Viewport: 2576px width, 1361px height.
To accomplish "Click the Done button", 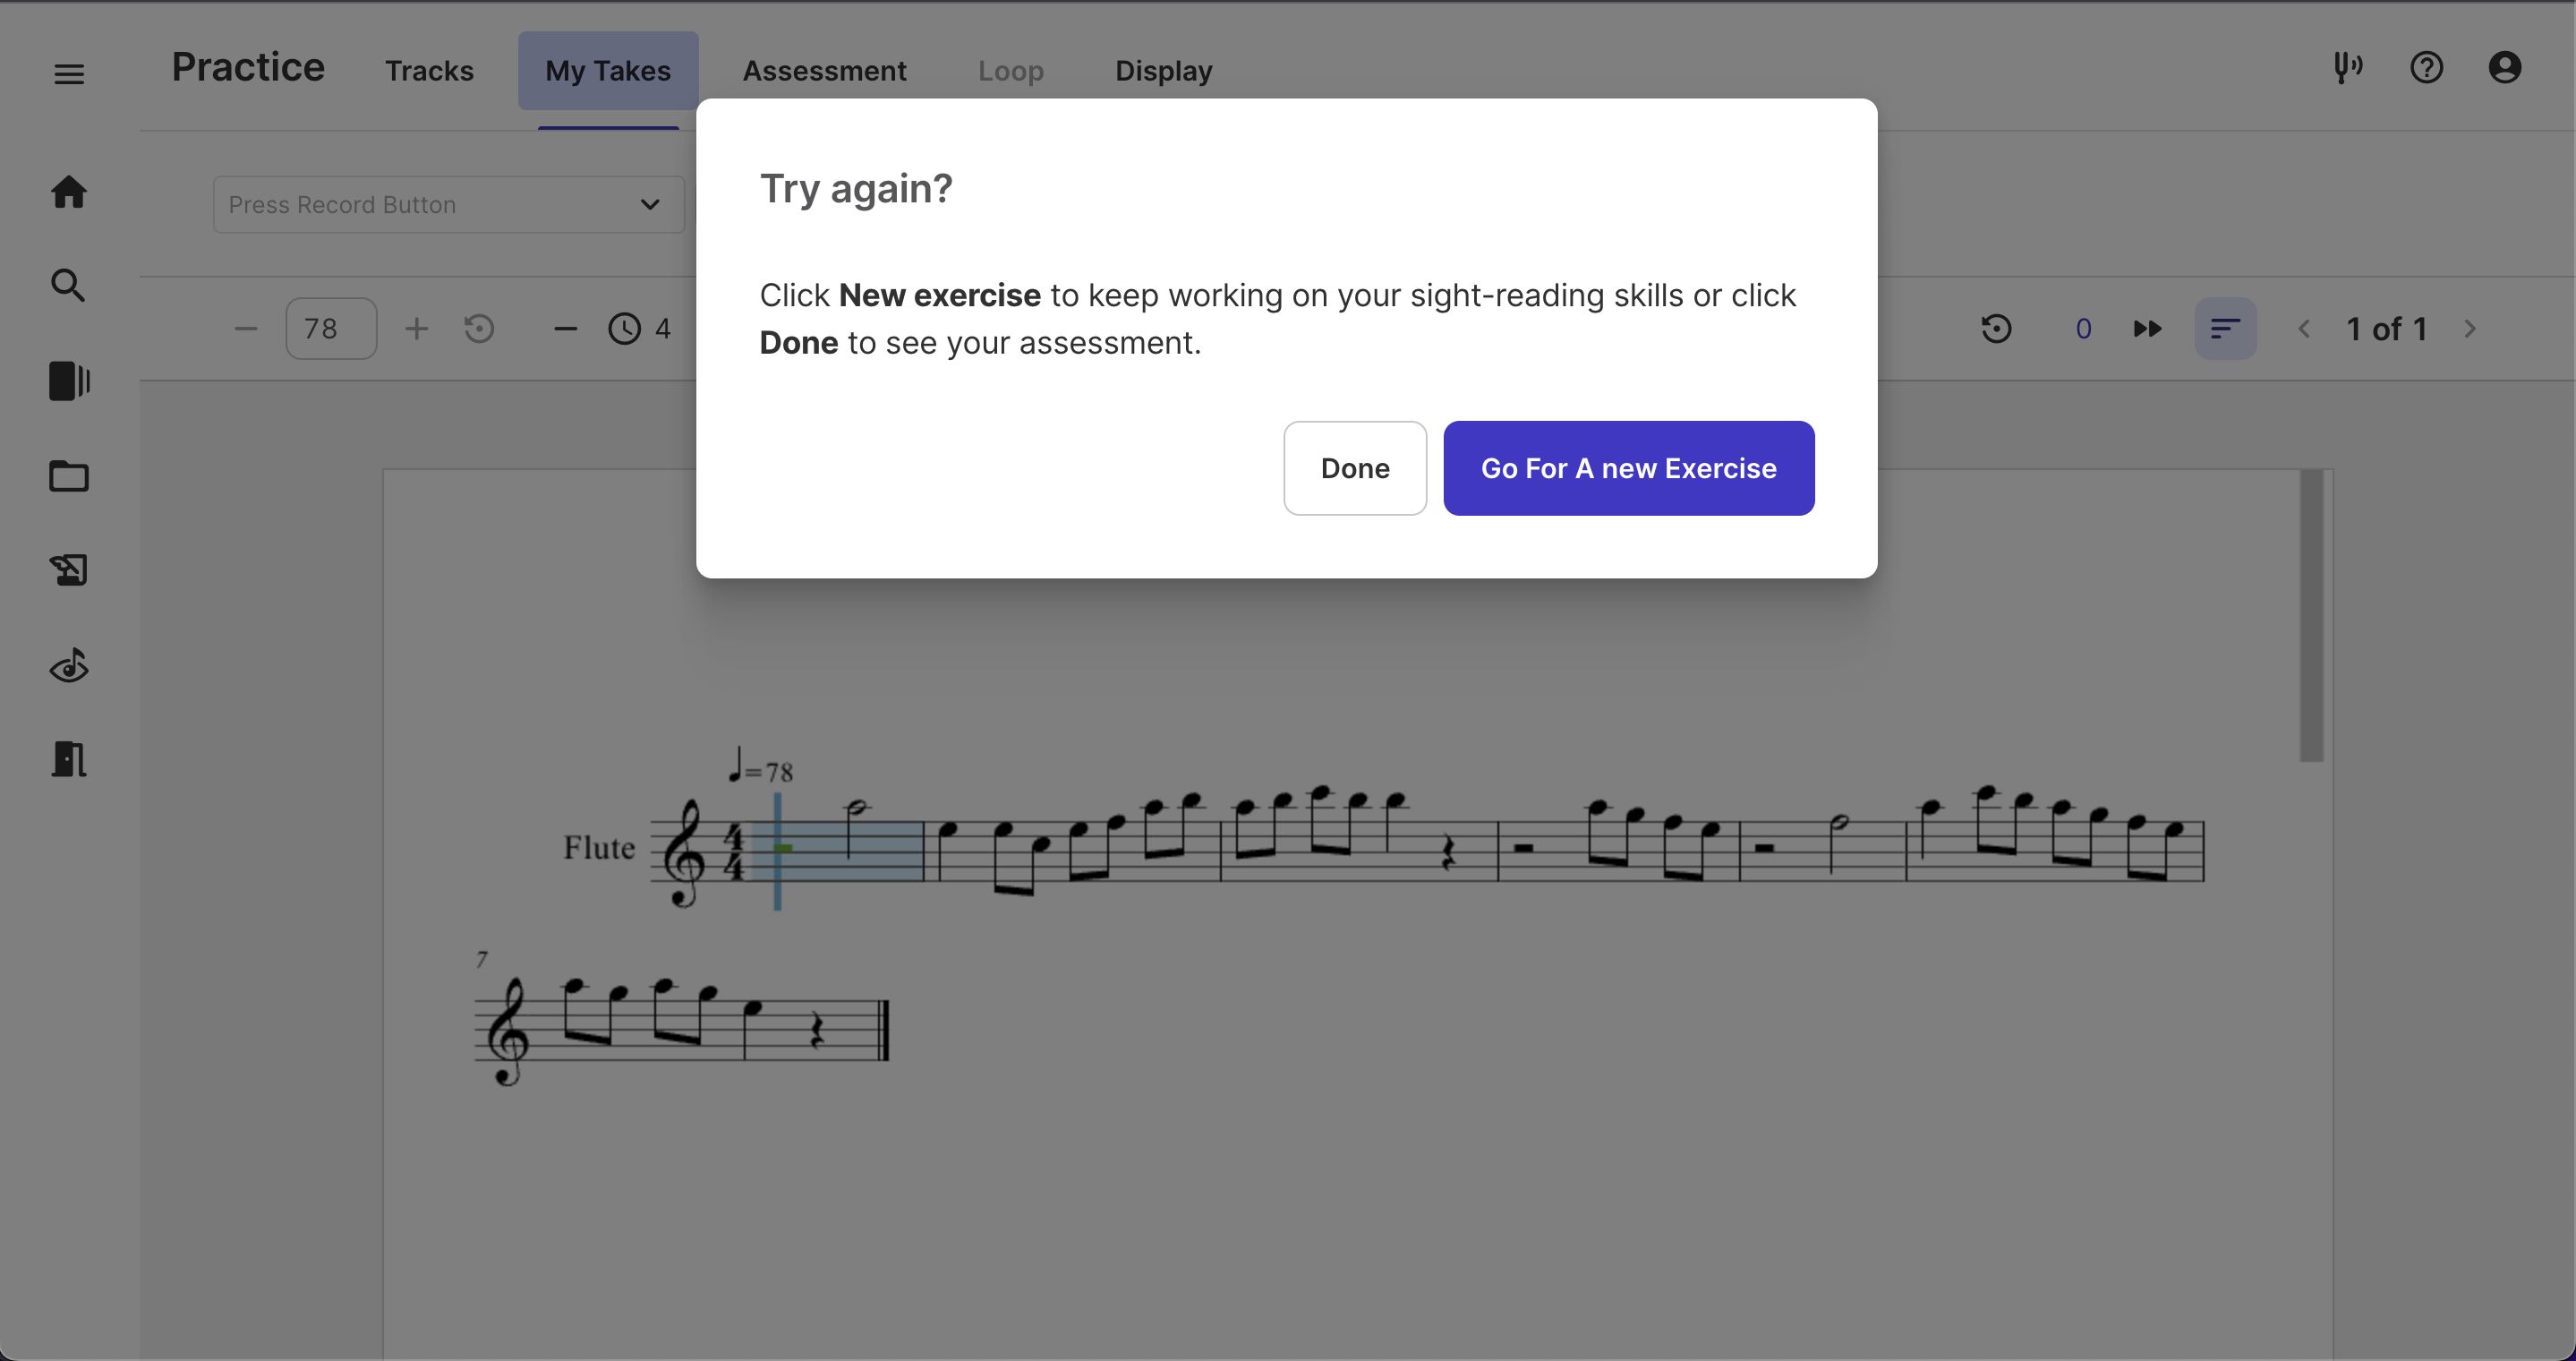I will 1354,468.
